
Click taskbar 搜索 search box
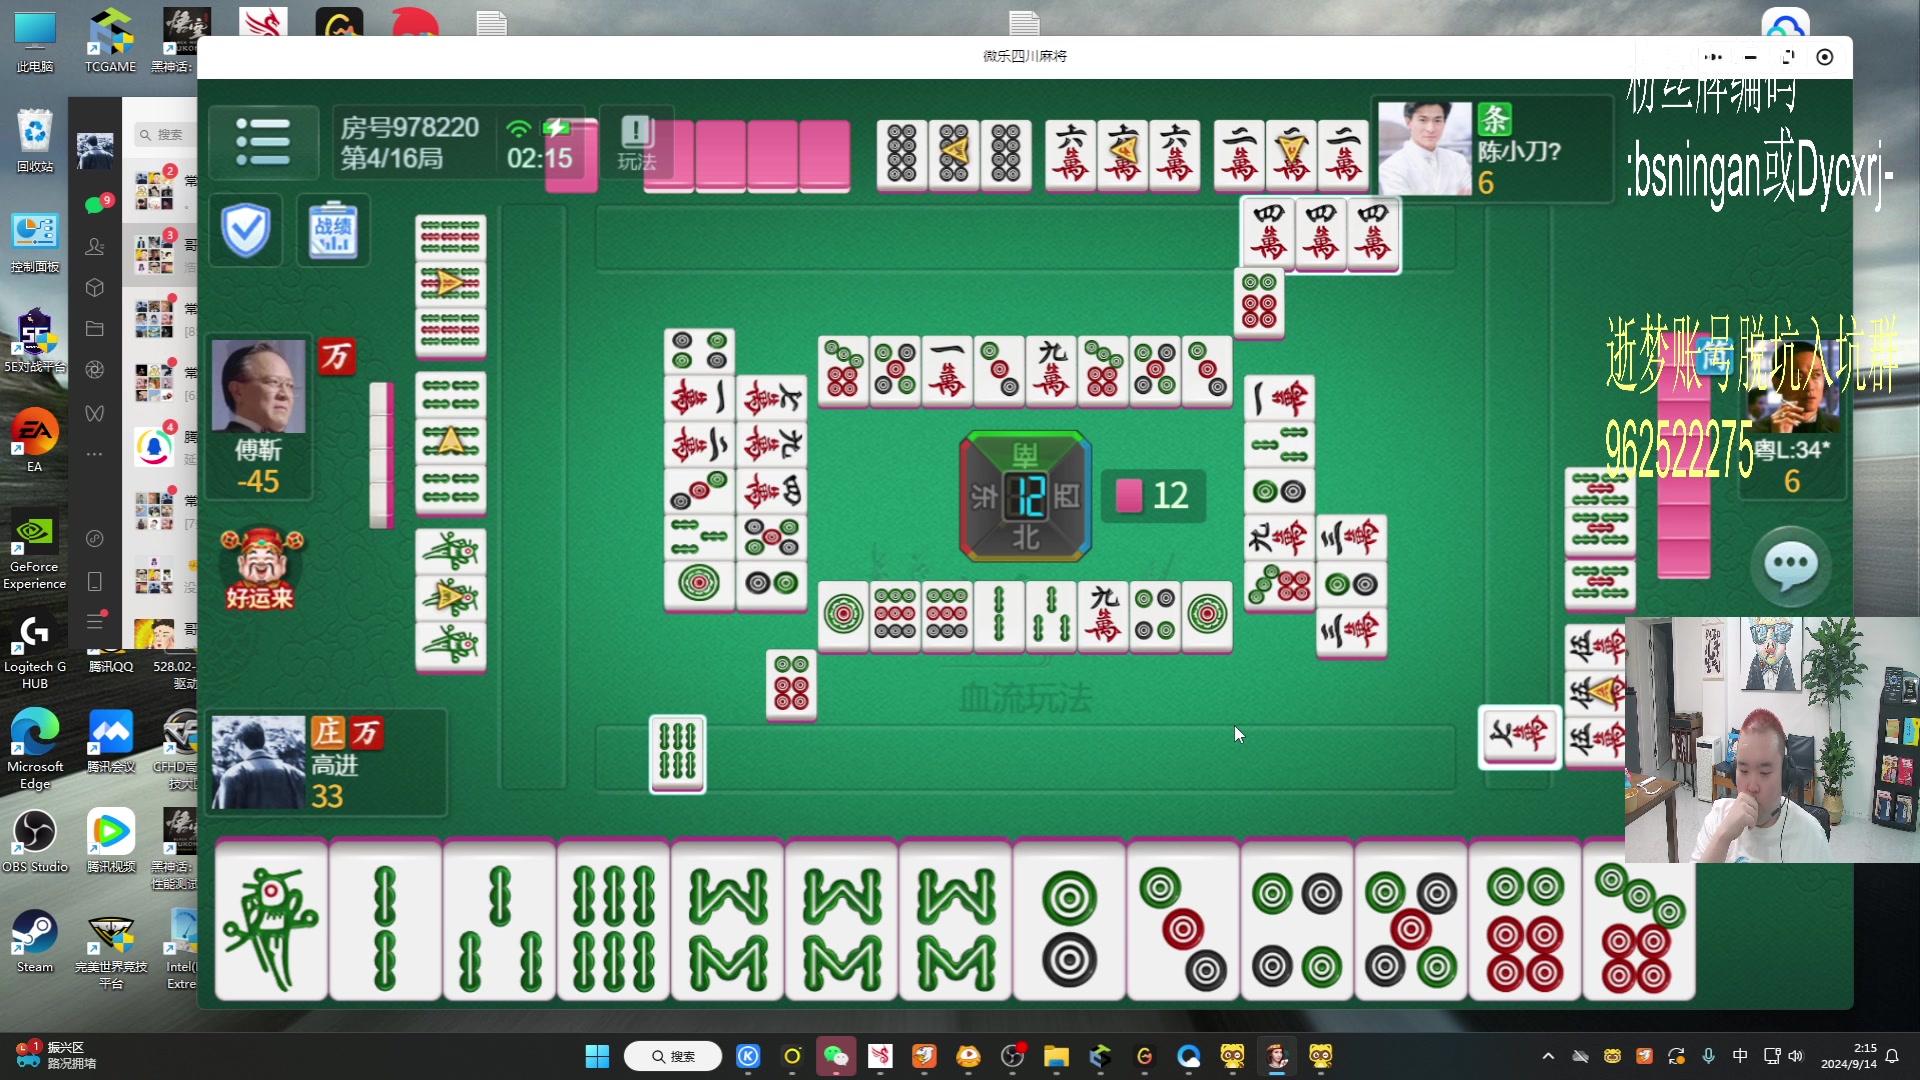(673, 1056)
